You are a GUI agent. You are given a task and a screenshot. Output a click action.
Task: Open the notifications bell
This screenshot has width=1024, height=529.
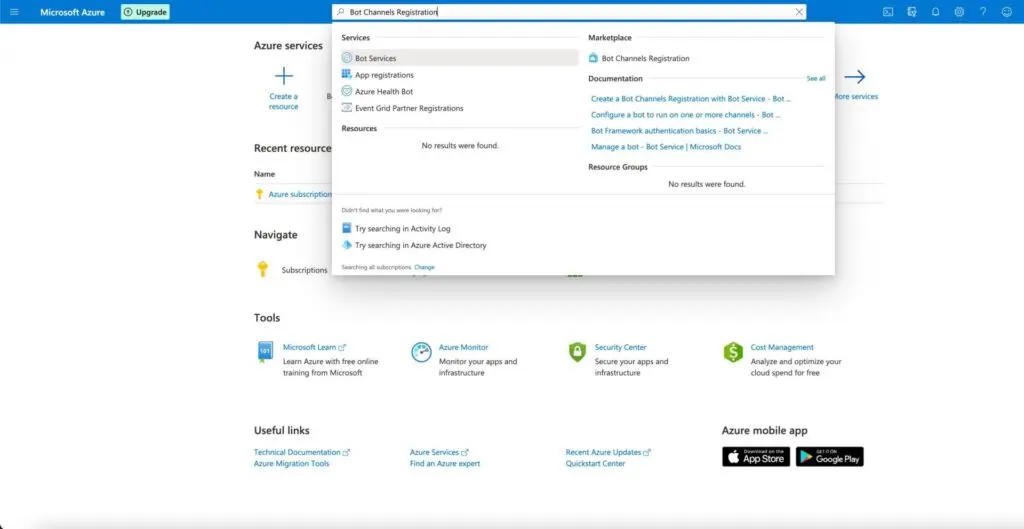click(x=935, y=12)
